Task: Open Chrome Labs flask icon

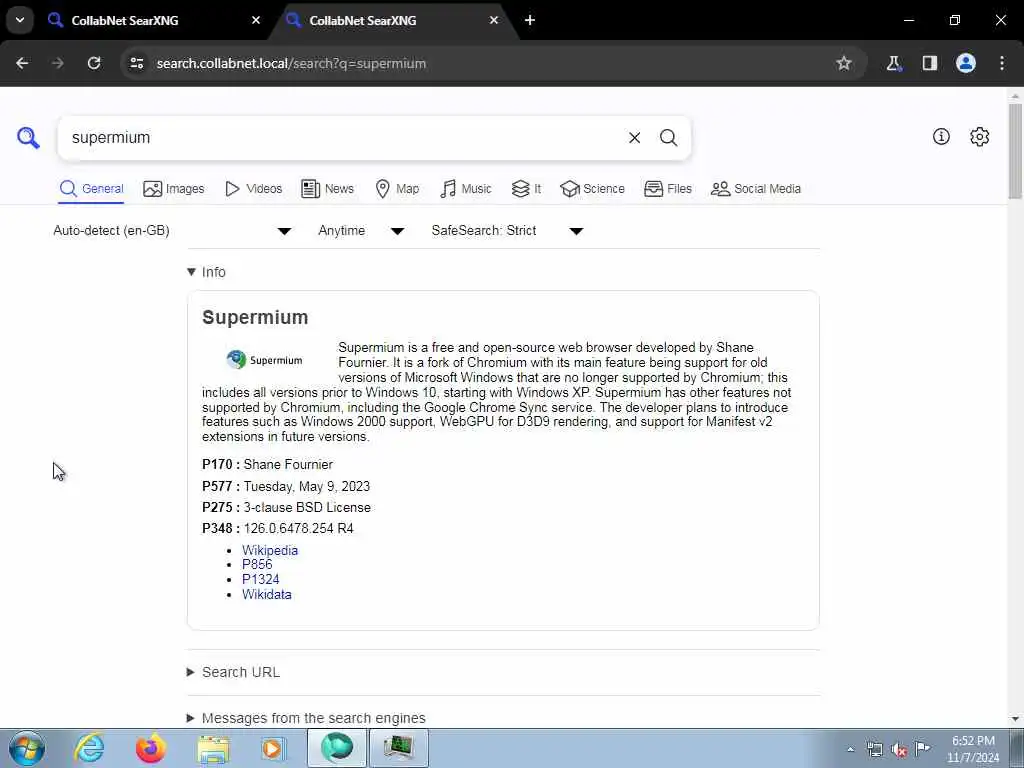Action: pyautogui.click(x=893, y=63)
